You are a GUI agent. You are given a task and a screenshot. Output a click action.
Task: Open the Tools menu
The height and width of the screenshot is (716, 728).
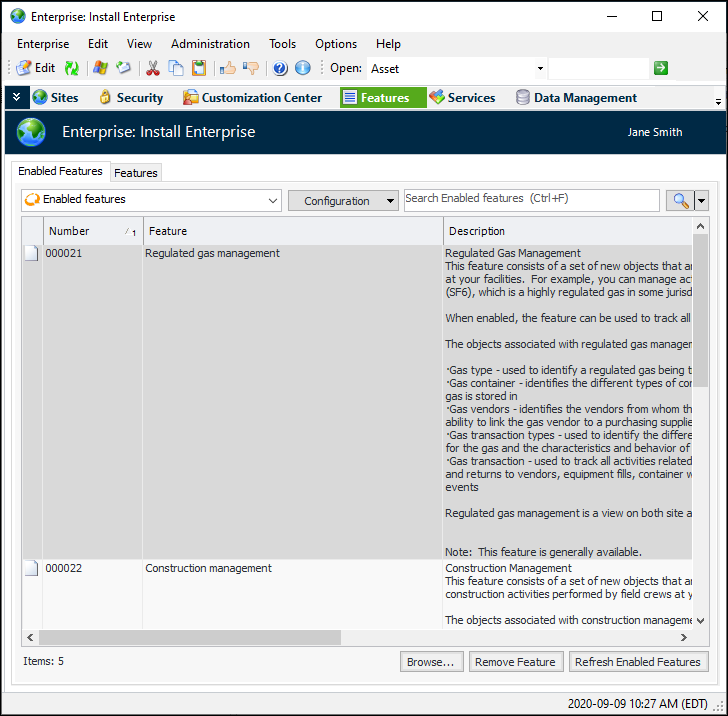pyautogui.click(x=282, y=44)
